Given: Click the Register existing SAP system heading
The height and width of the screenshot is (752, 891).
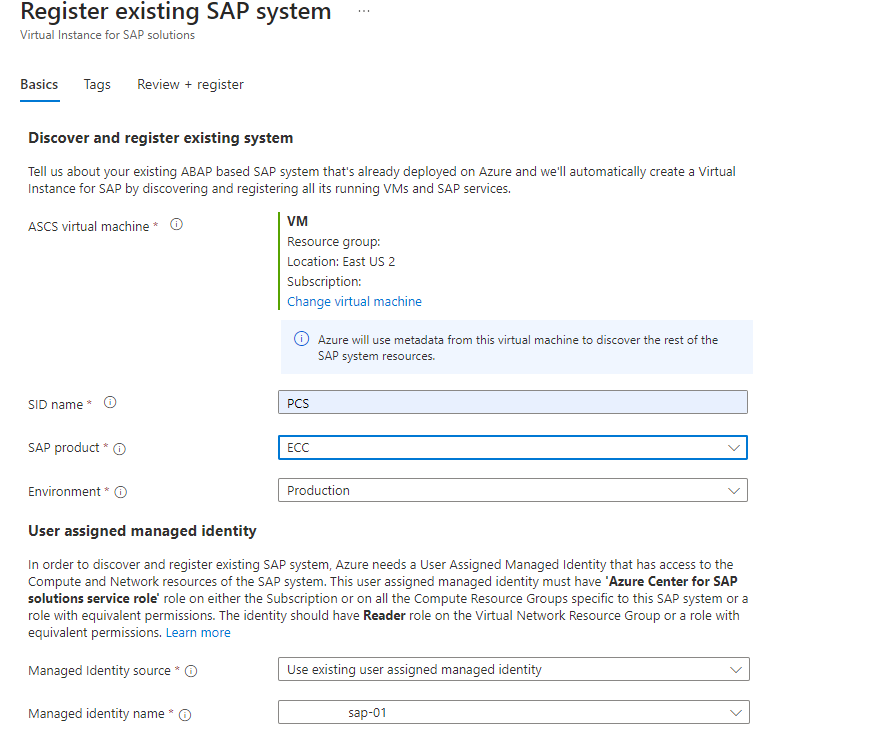Looking at the screenshot, I should pyautogui.click(x=175, y=13).
